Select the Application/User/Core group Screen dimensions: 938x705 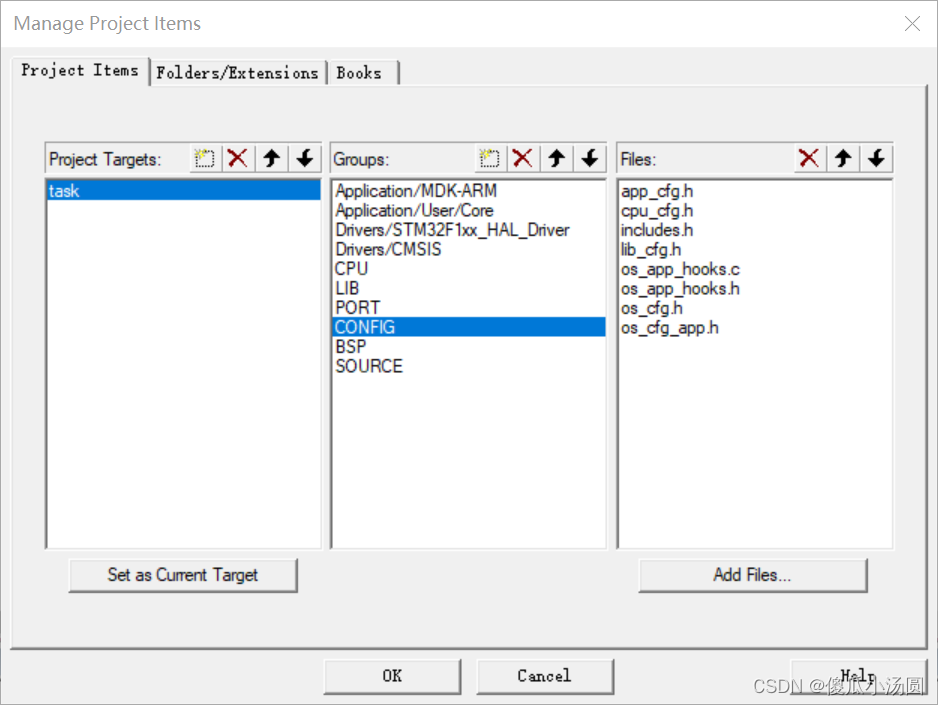[x=469, y=210]
